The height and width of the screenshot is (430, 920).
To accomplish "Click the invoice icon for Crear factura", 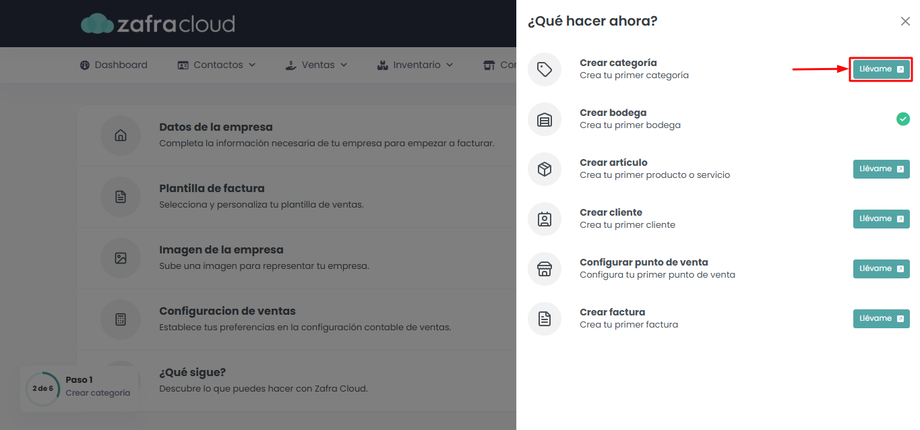I will 544,319.
